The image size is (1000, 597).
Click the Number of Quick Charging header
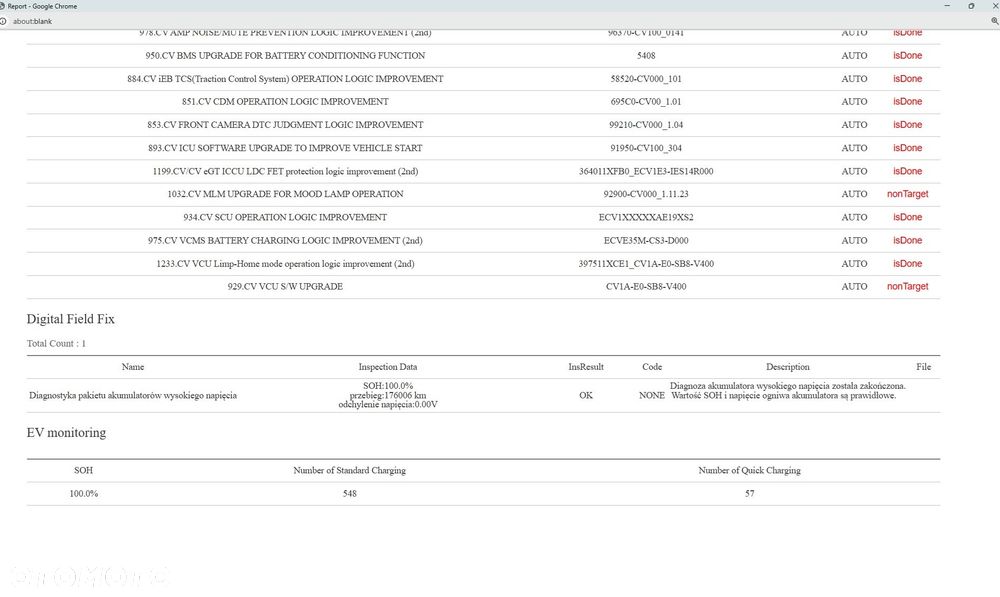pos(749,470)
